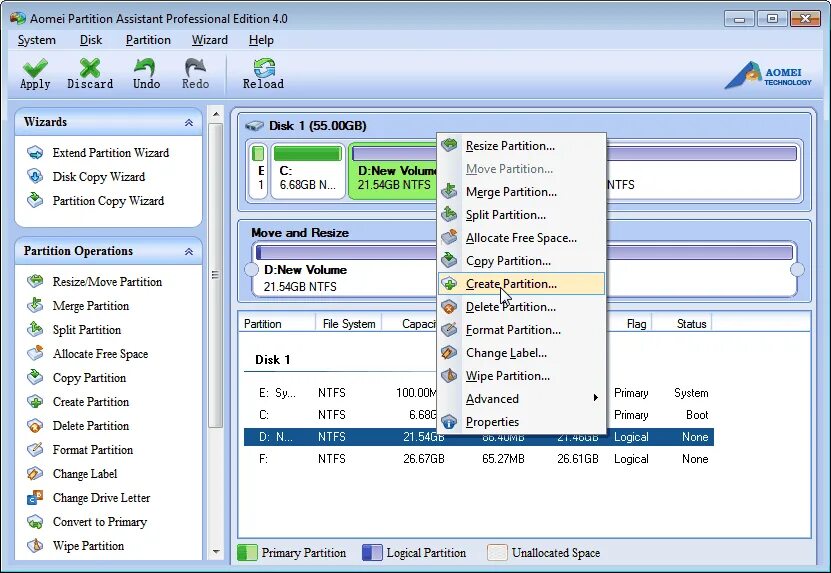The image size is (831, 573).
Task: Open the Partition menu
Action: (148, 40)
